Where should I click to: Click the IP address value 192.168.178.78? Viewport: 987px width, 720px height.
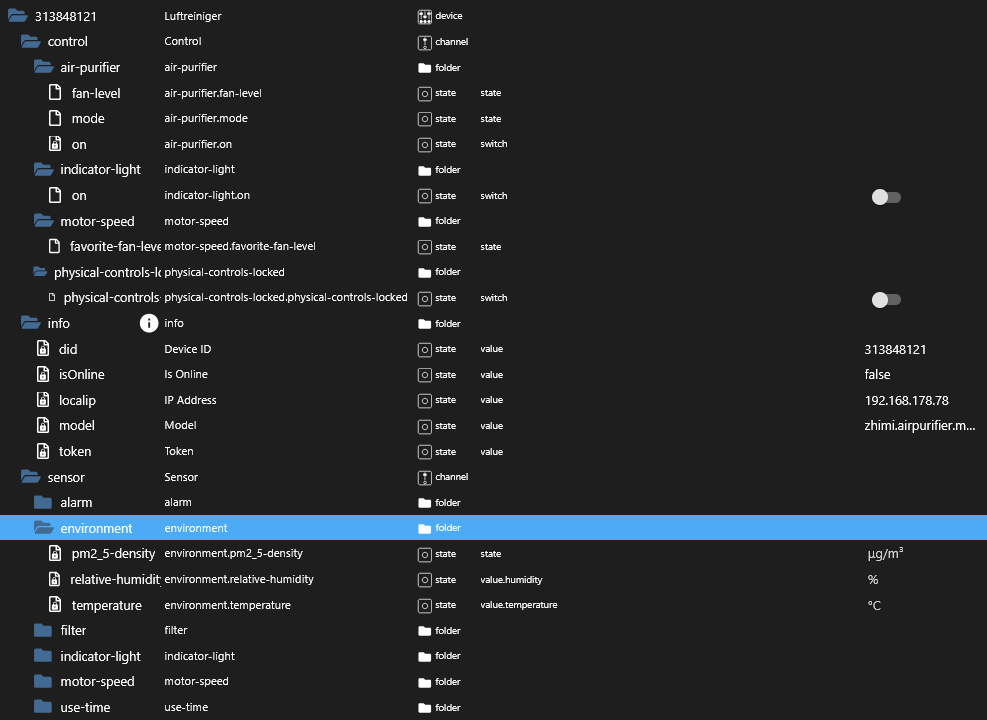[906, 400]
